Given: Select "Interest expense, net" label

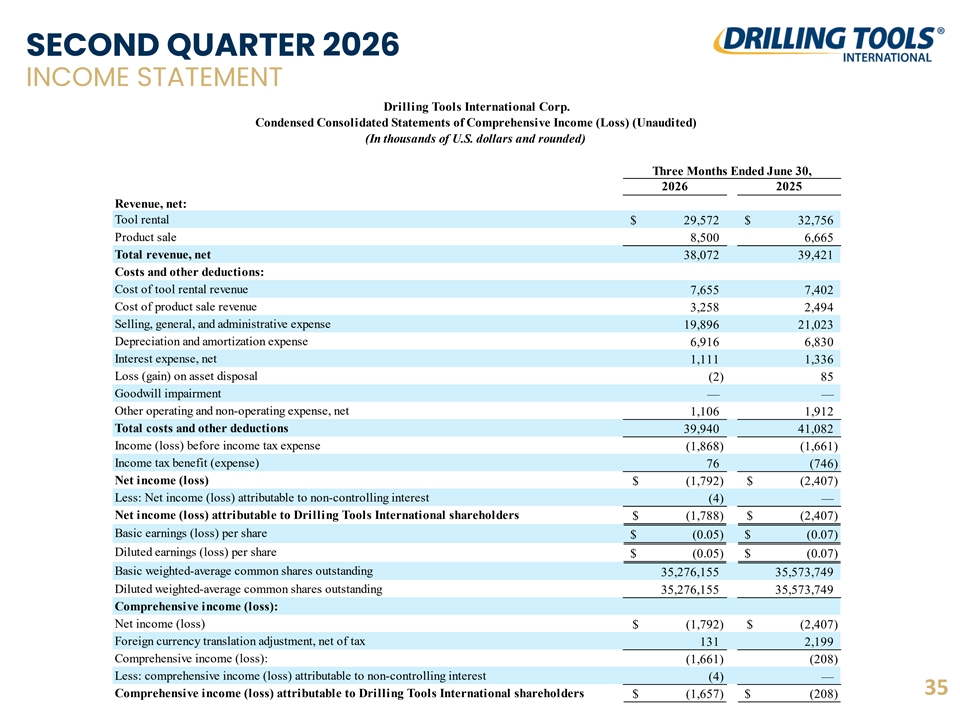Looking at the screenshot, I should 165,359.
